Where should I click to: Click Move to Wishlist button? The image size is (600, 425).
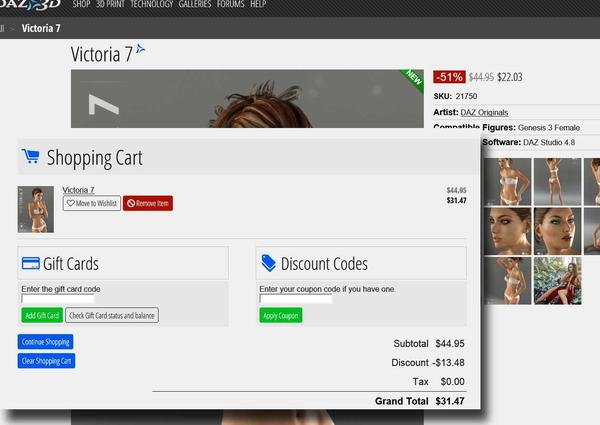coord(92,203)
